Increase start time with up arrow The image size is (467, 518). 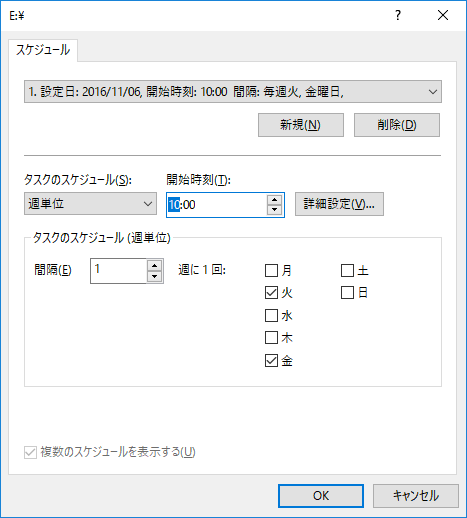(x=274, y=200)
